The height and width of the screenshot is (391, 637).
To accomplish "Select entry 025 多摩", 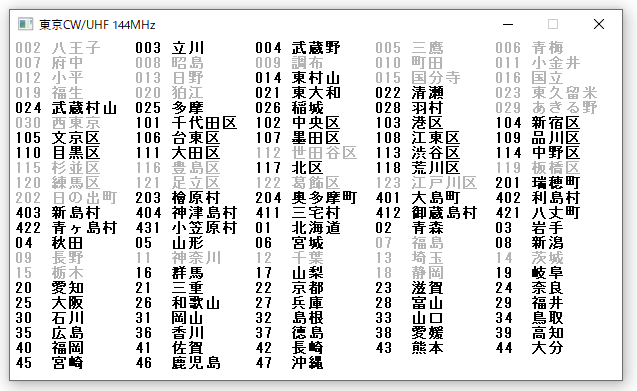I will 169,108.
